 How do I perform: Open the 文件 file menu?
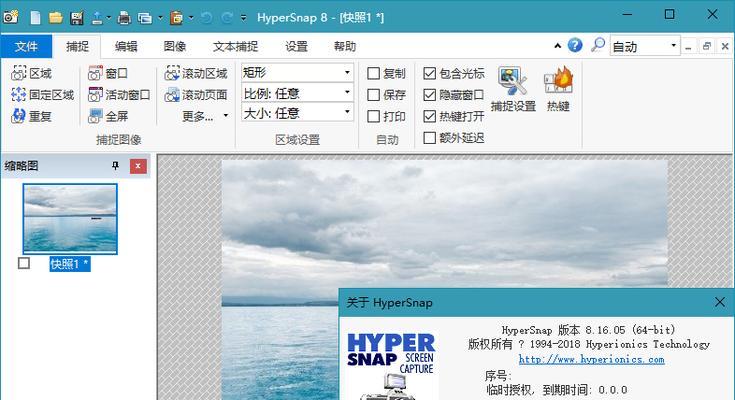[x=26, y=46]
